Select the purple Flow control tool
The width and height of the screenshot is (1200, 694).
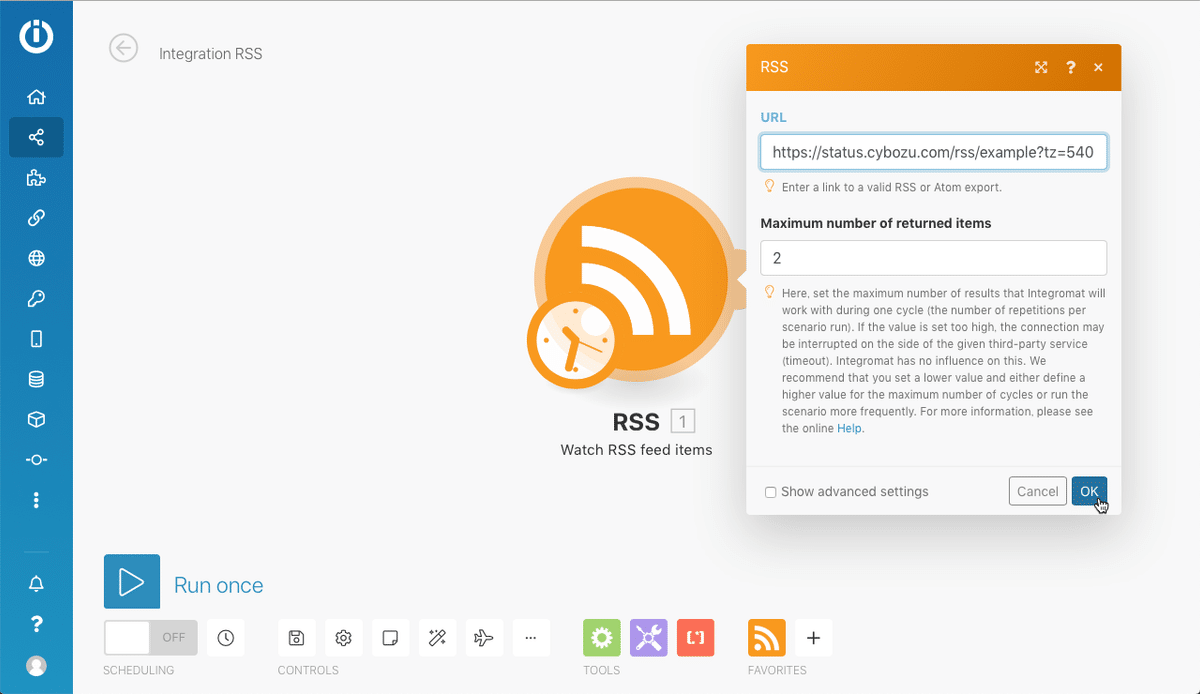[648, 637]
